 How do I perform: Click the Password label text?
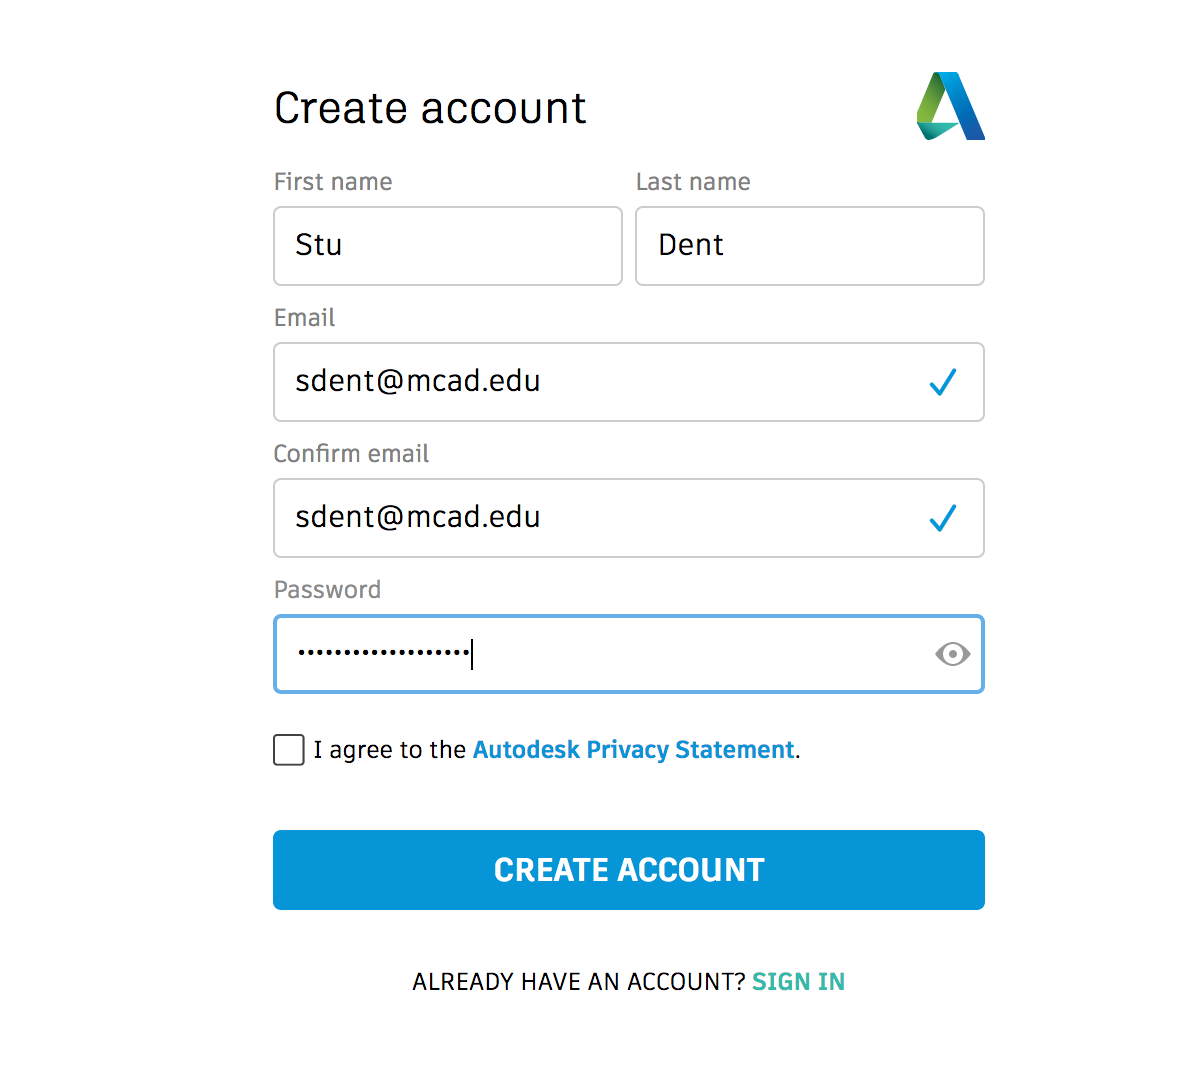point(327,589)
